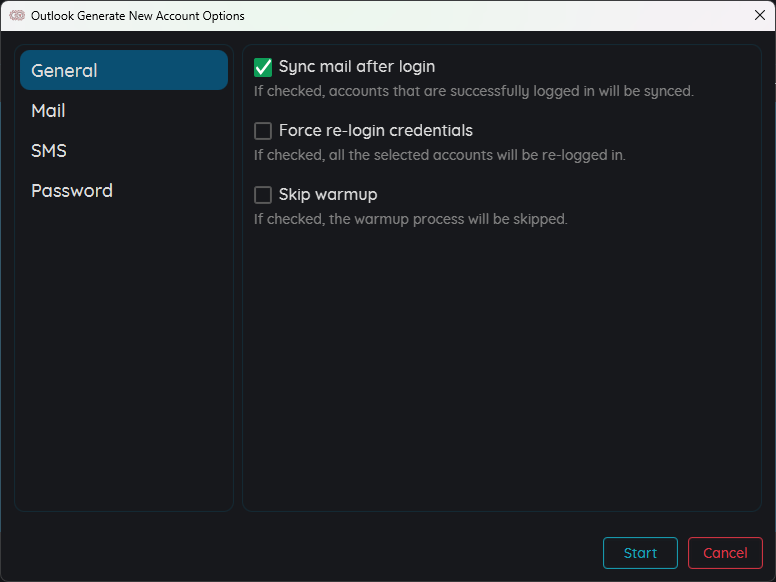776x582 pixels.
Task: Enable the Force re-login credentials checkbox
Action: tap(263, 131)
